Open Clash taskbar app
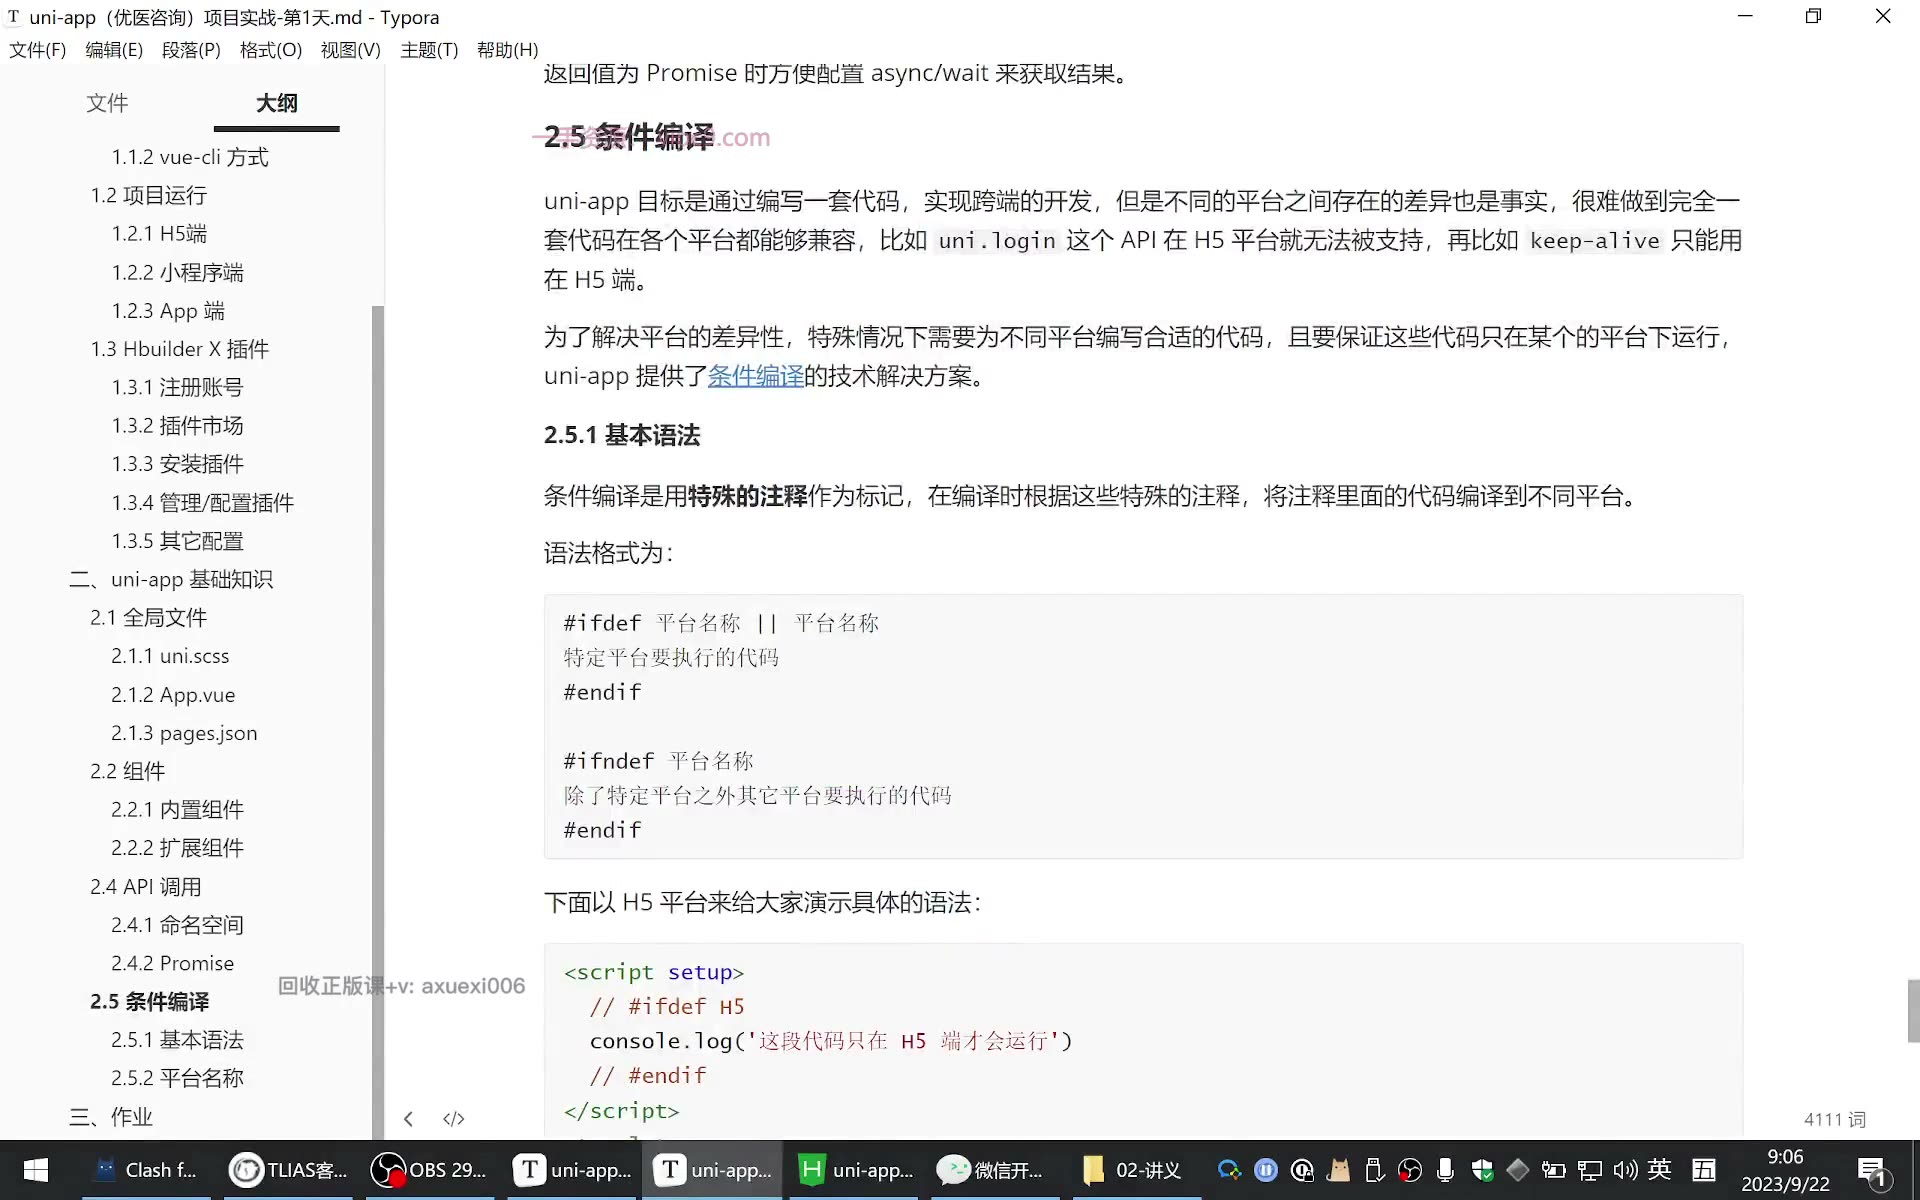The width and height of the screenshot is (1920, 1200). (x=146, y=1170)
